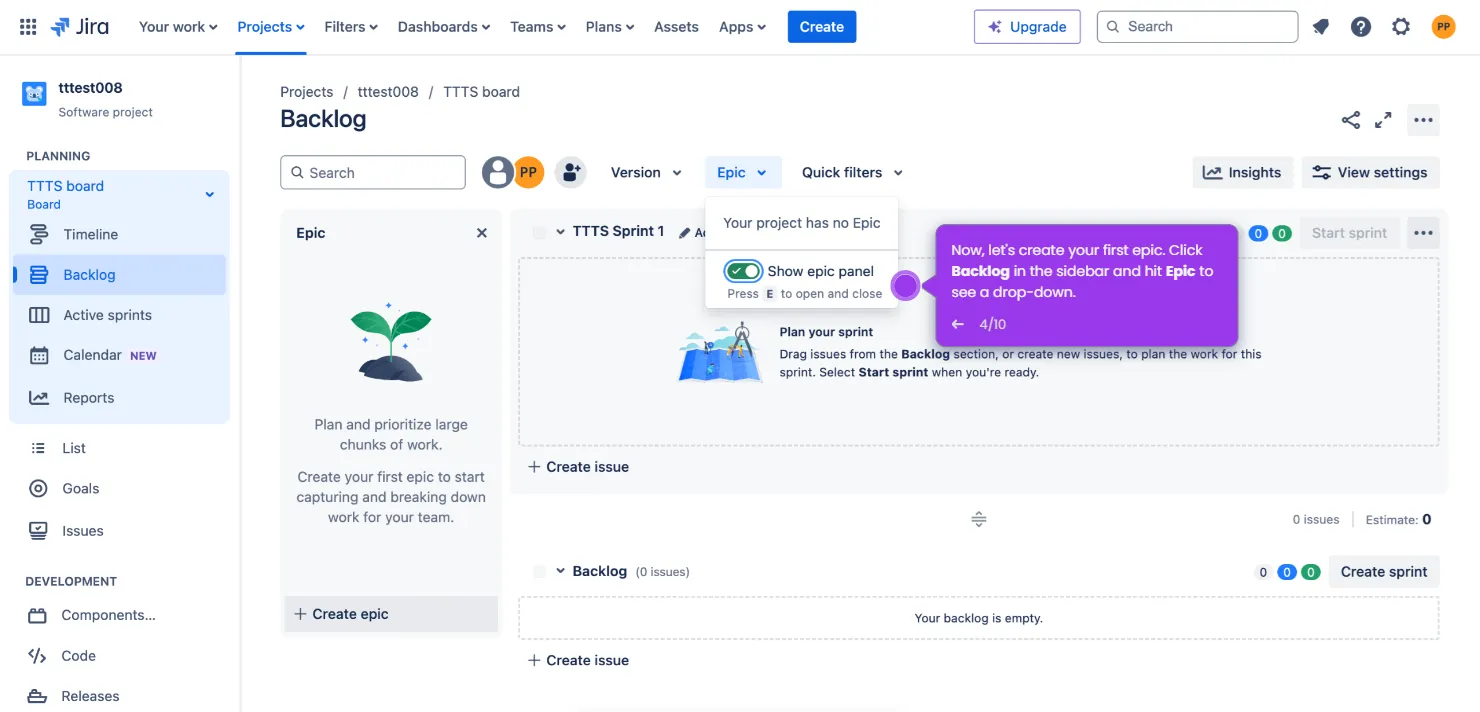The width and height of the screenshot is (1480, 712).
Task: Click the share icon on Backlog page
Action: click(1351, 120)
